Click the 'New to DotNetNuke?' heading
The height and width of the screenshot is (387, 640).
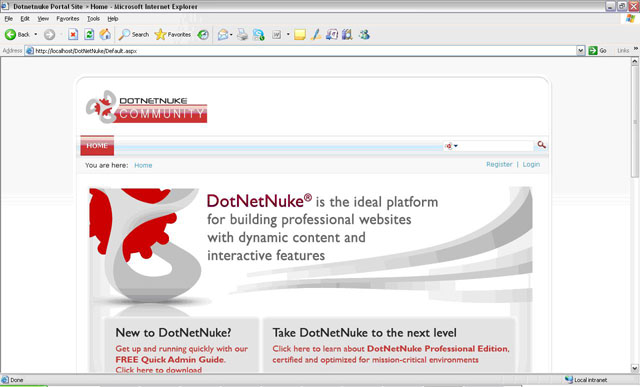click(x=173, y=333)
